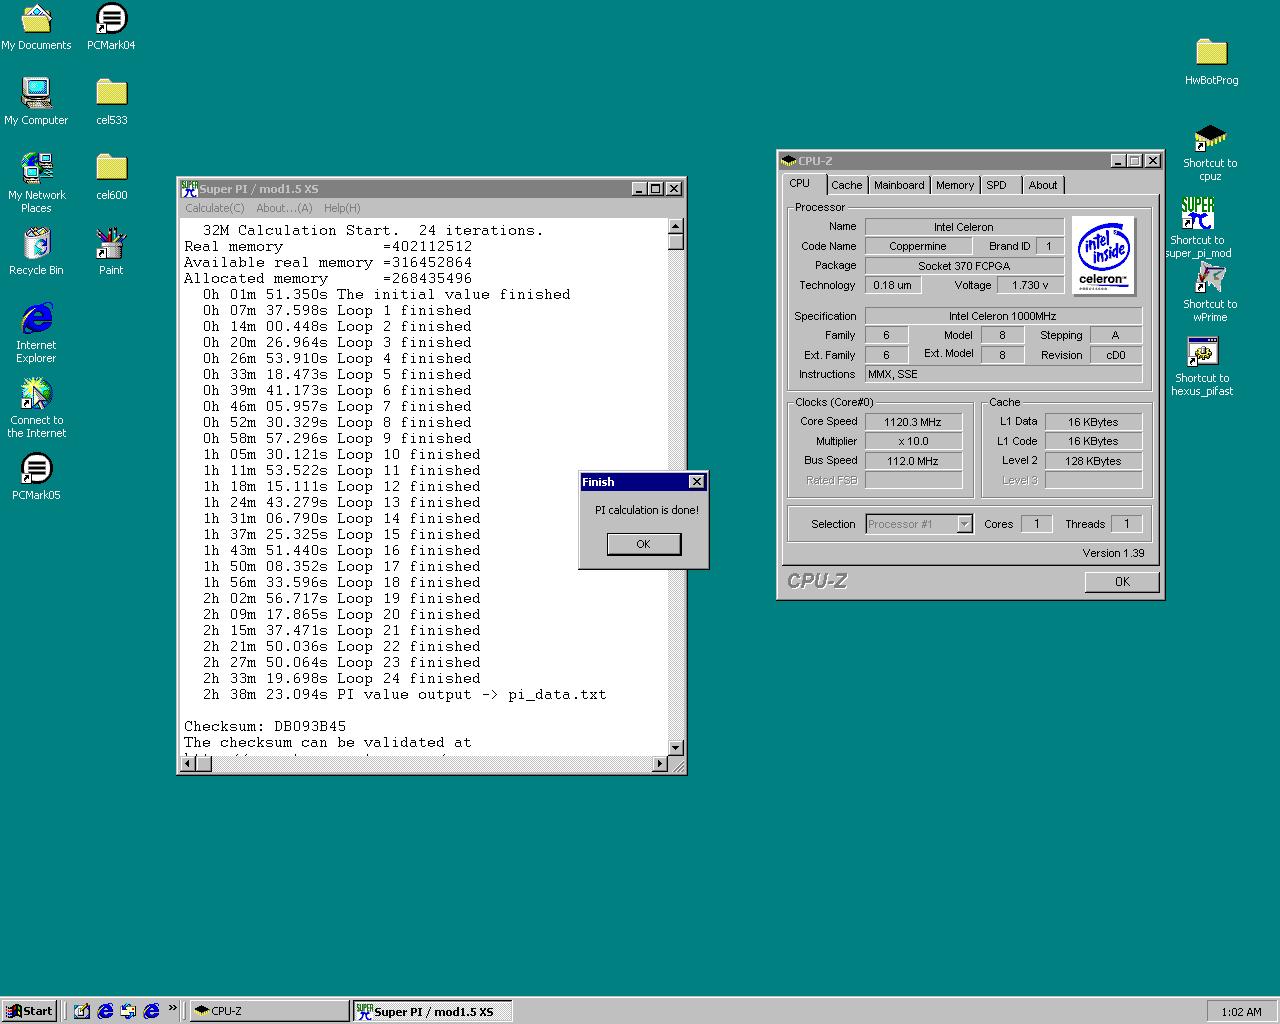This screenshot has height=1024, width=1280.
Task: Click Super PI horizontal scrollbar right arrow
Action: [x=659, y=764]
